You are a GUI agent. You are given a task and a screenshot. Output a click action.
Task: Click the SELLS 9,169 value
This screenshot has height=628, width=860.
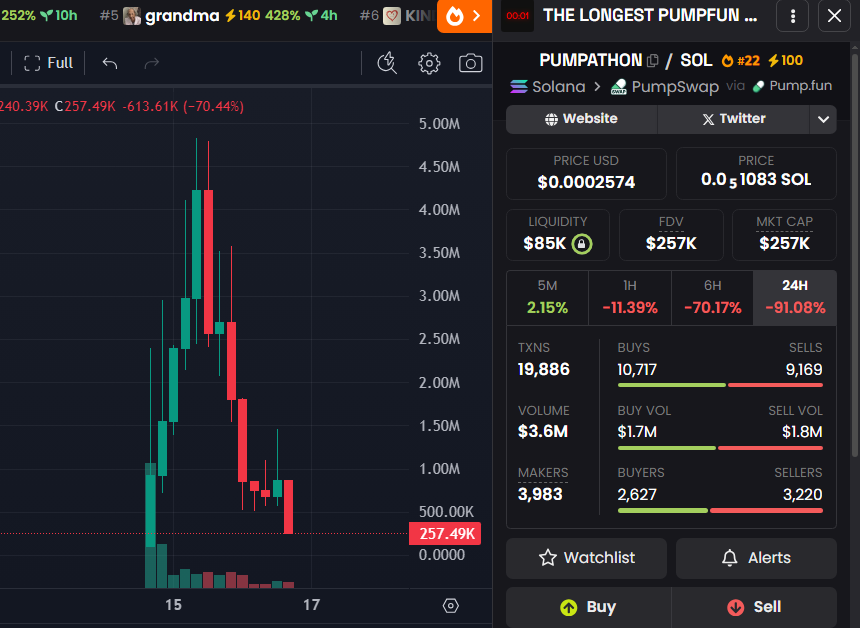click(x=804, y=370)
